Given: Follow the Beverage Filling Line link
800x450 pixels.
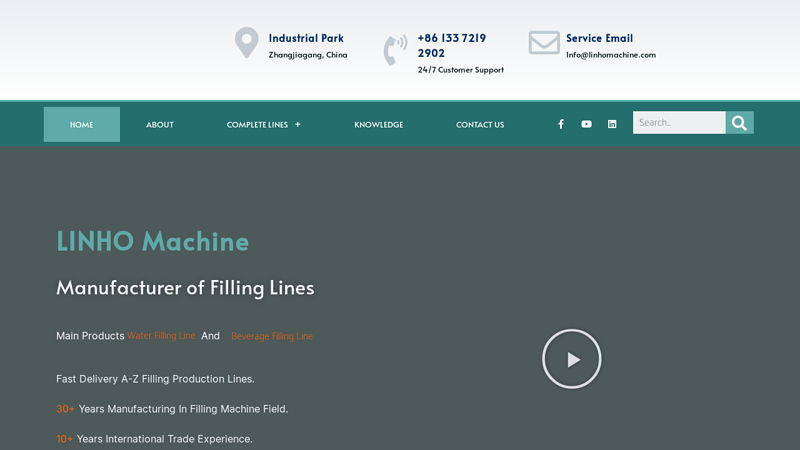Looking at the screenshot, I should tap(272, 336).
